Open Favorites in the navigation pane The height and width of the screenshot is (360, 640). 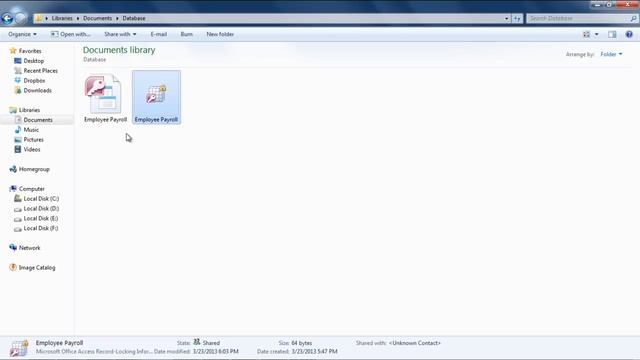click(30, 51)
